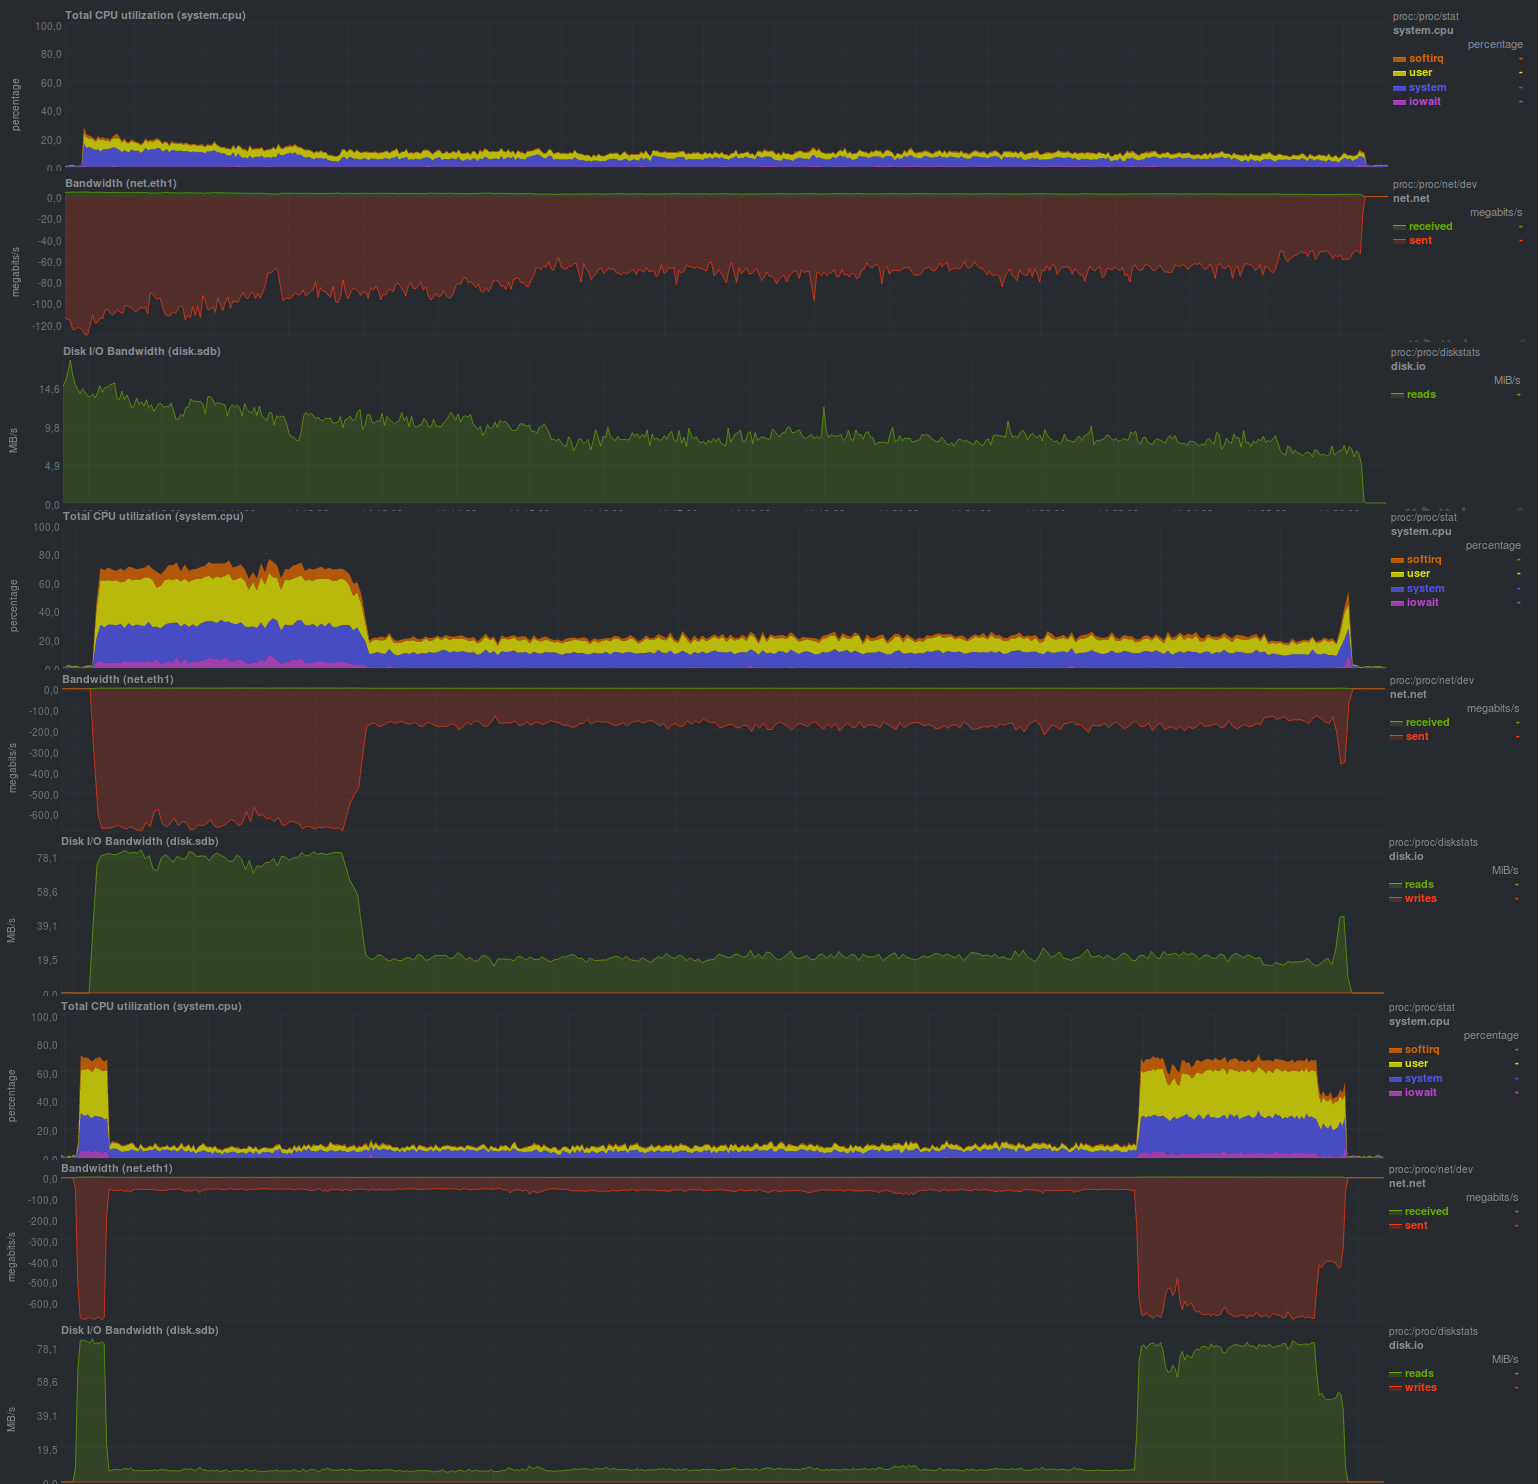Click the top "system.cpu" legend heading
This screenshot has height=1484, width=1540.
pyautogui.click(x=1423, y=31)
